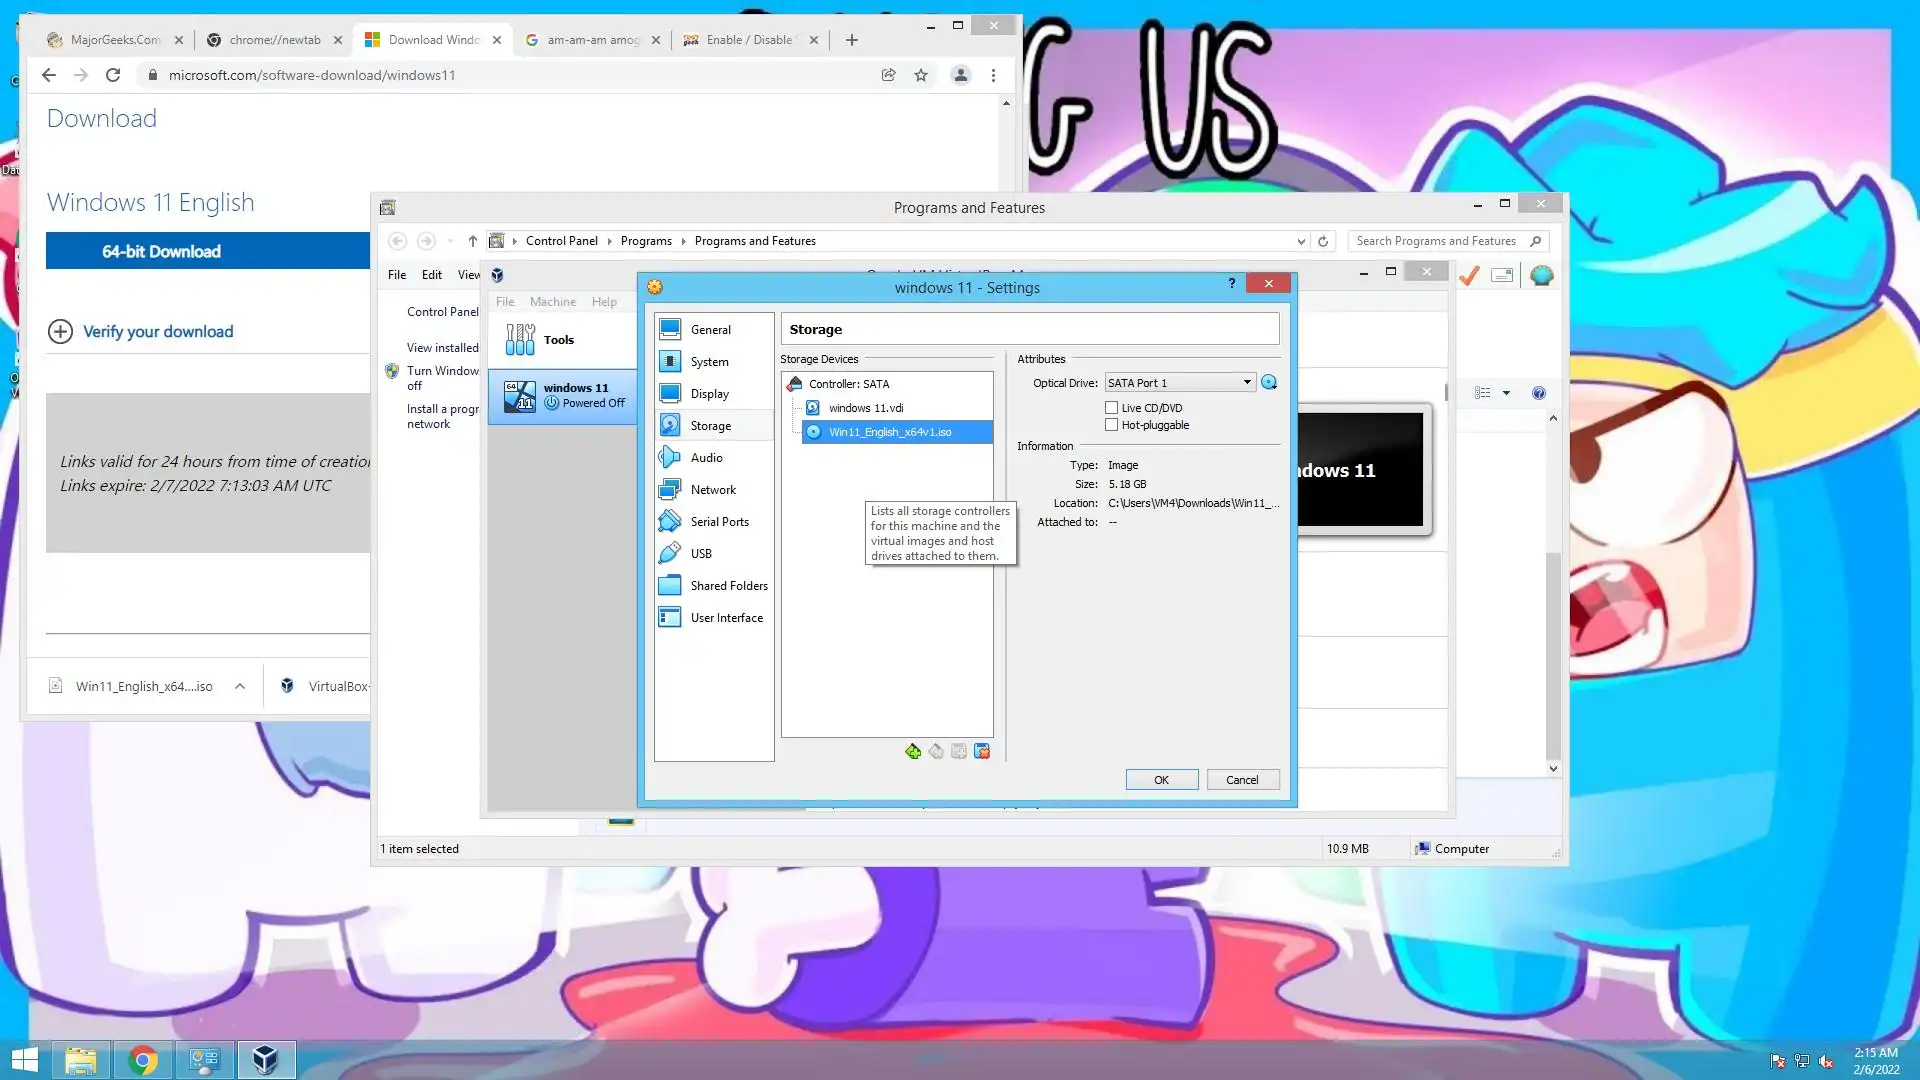
Task: Select windows 11.vdi in storage tree
Action: 865,408
